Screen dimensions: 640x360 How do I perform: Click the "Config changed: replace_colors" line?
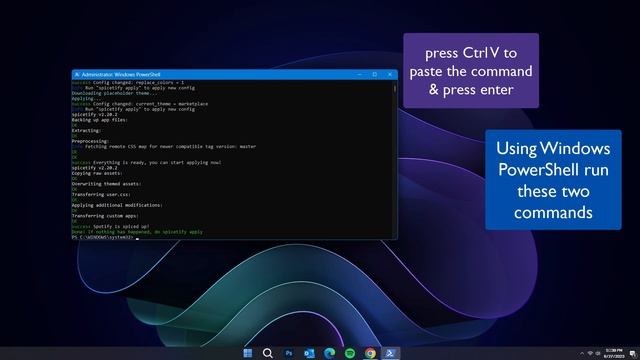click(x=128, y=82)
